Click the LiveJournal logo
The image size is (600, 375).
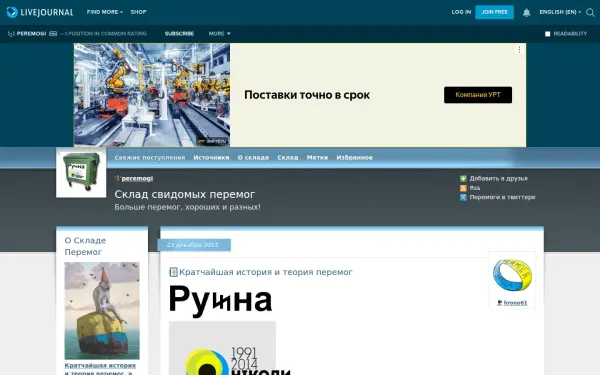pyautogui.click(x=40, y=12)
